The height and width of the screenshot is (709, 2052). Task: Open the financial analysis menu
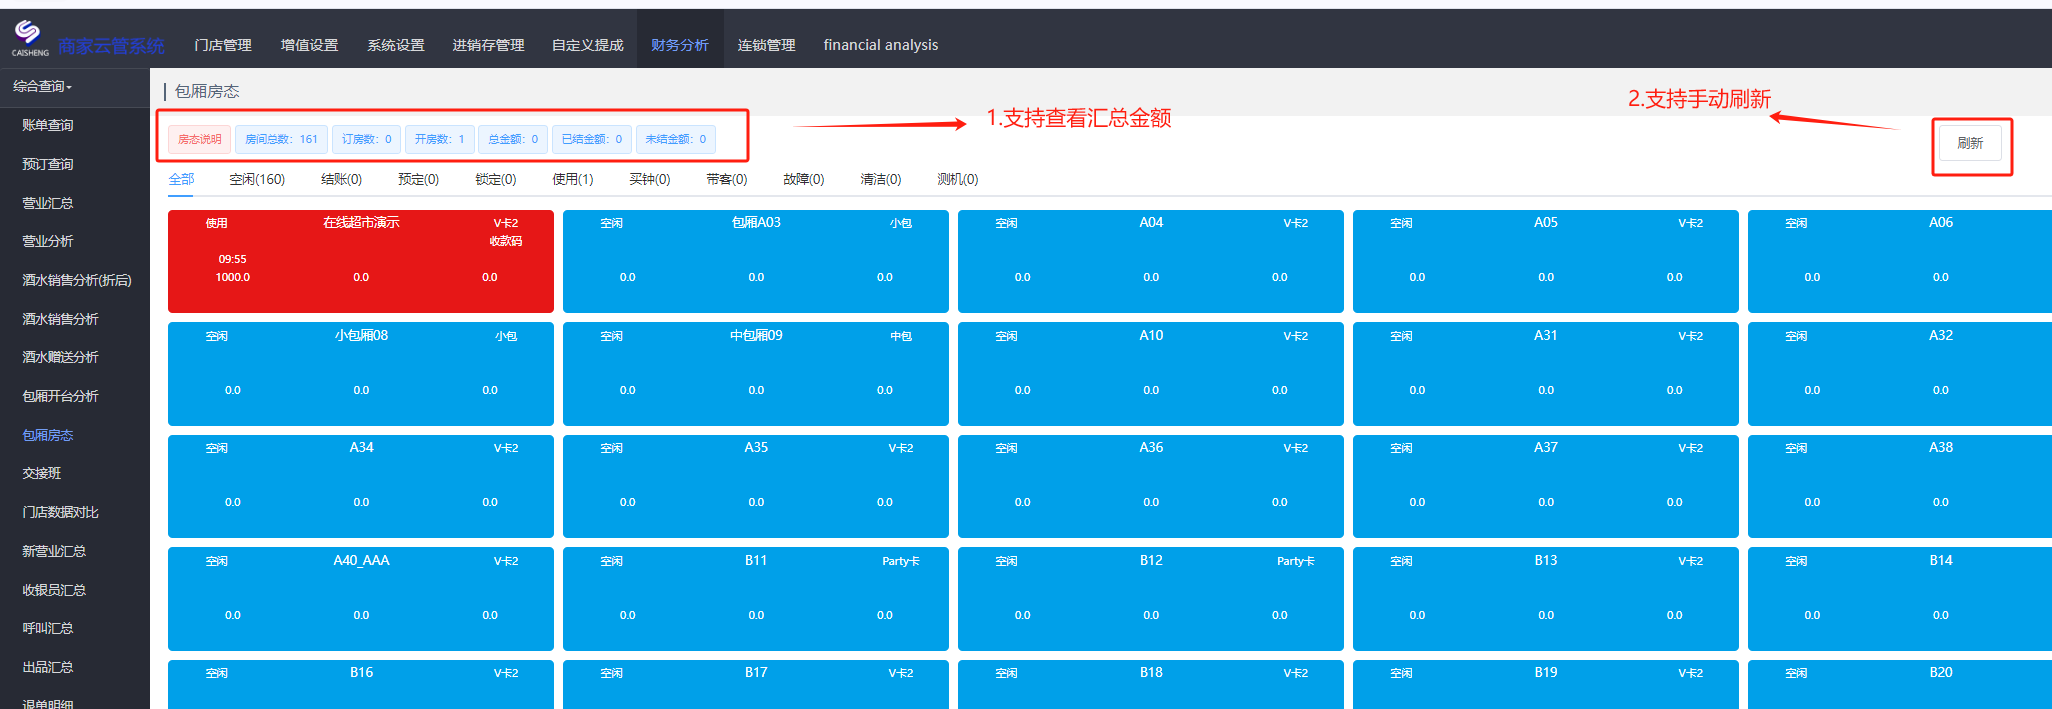pos(881,45)
